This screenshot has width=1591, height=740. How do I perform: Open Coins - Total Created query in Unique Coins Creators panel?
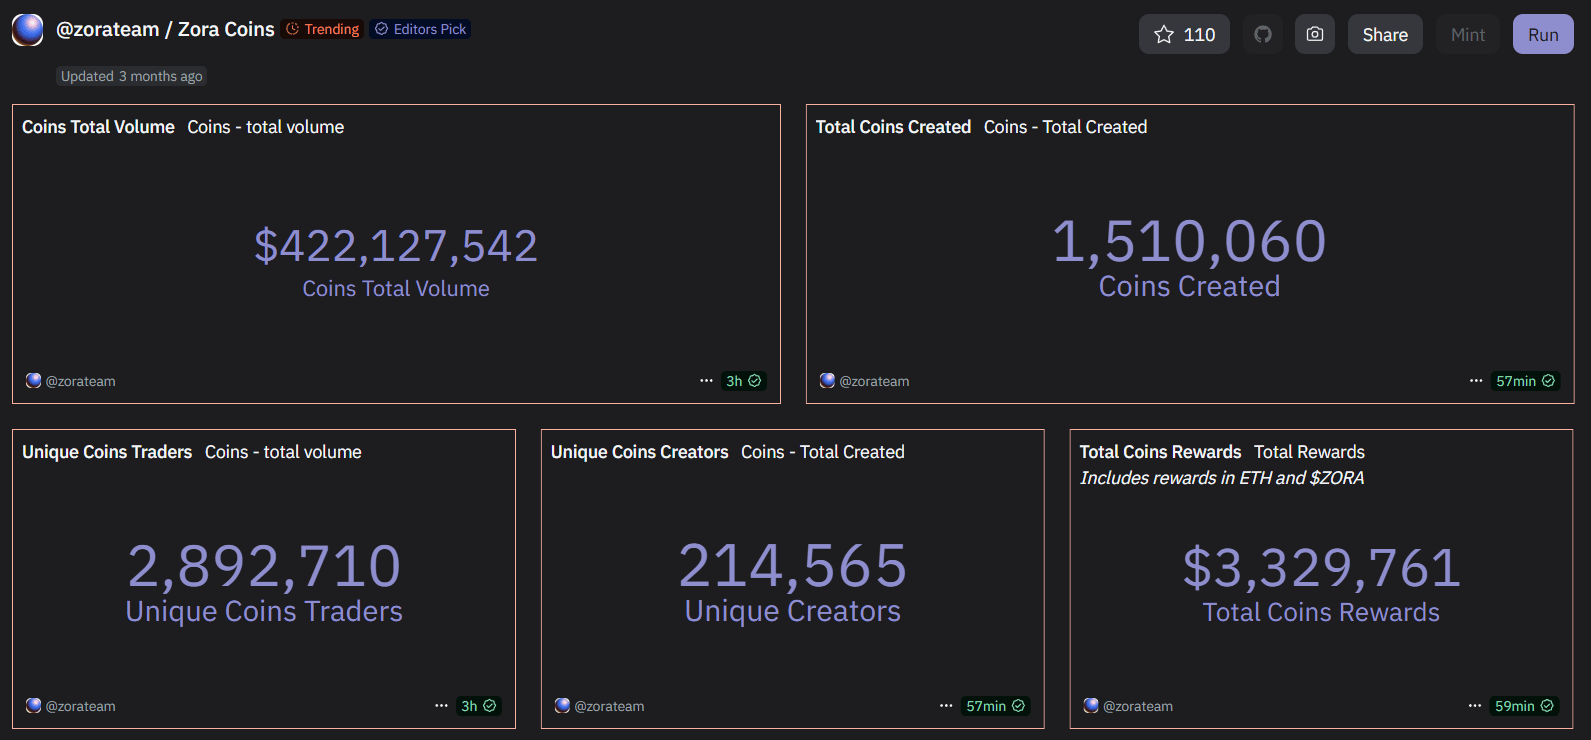click(823, 452)
